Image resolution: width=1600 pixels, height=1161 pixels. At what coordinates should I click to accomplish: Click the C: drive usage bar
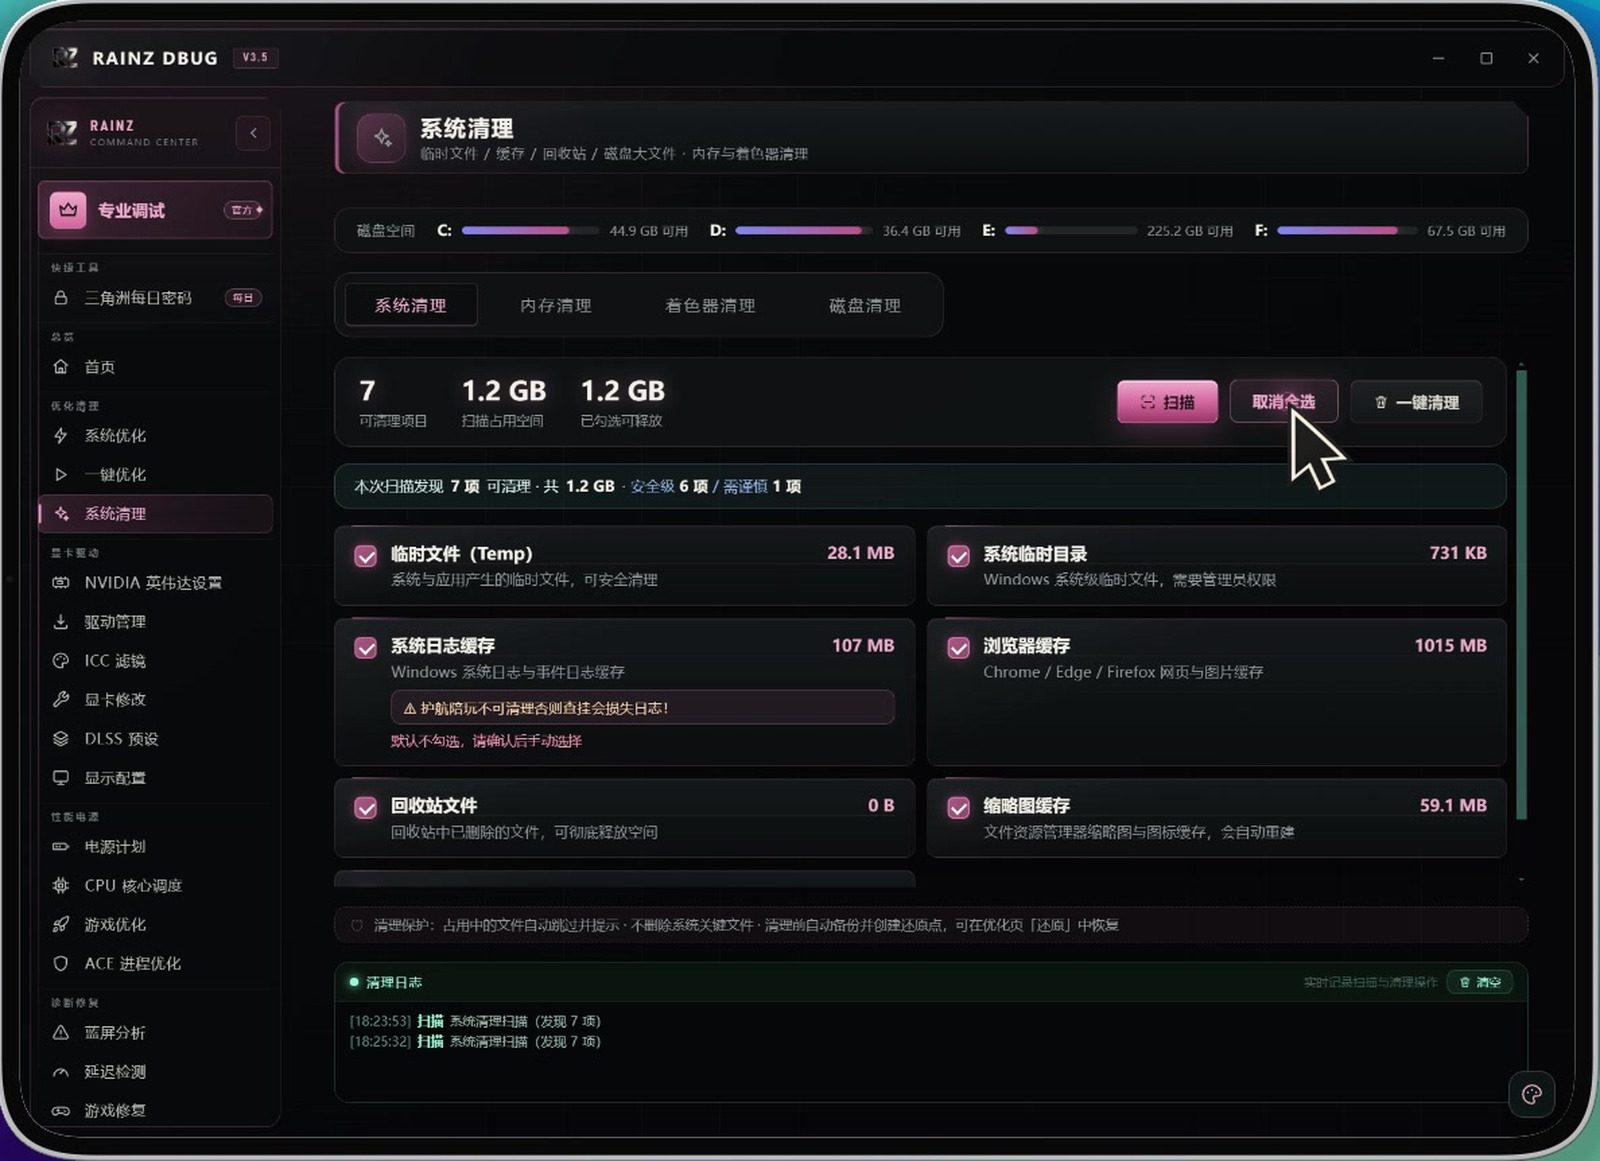point(530,231)
